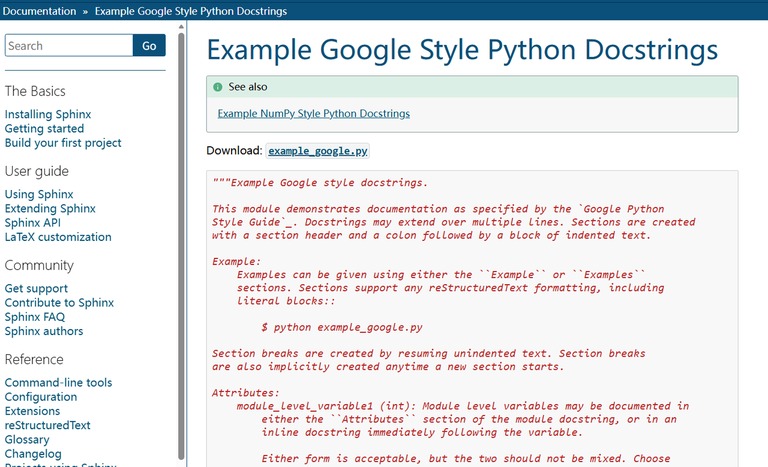Click the "$ python example_google.py" code line

pos(342,327)
